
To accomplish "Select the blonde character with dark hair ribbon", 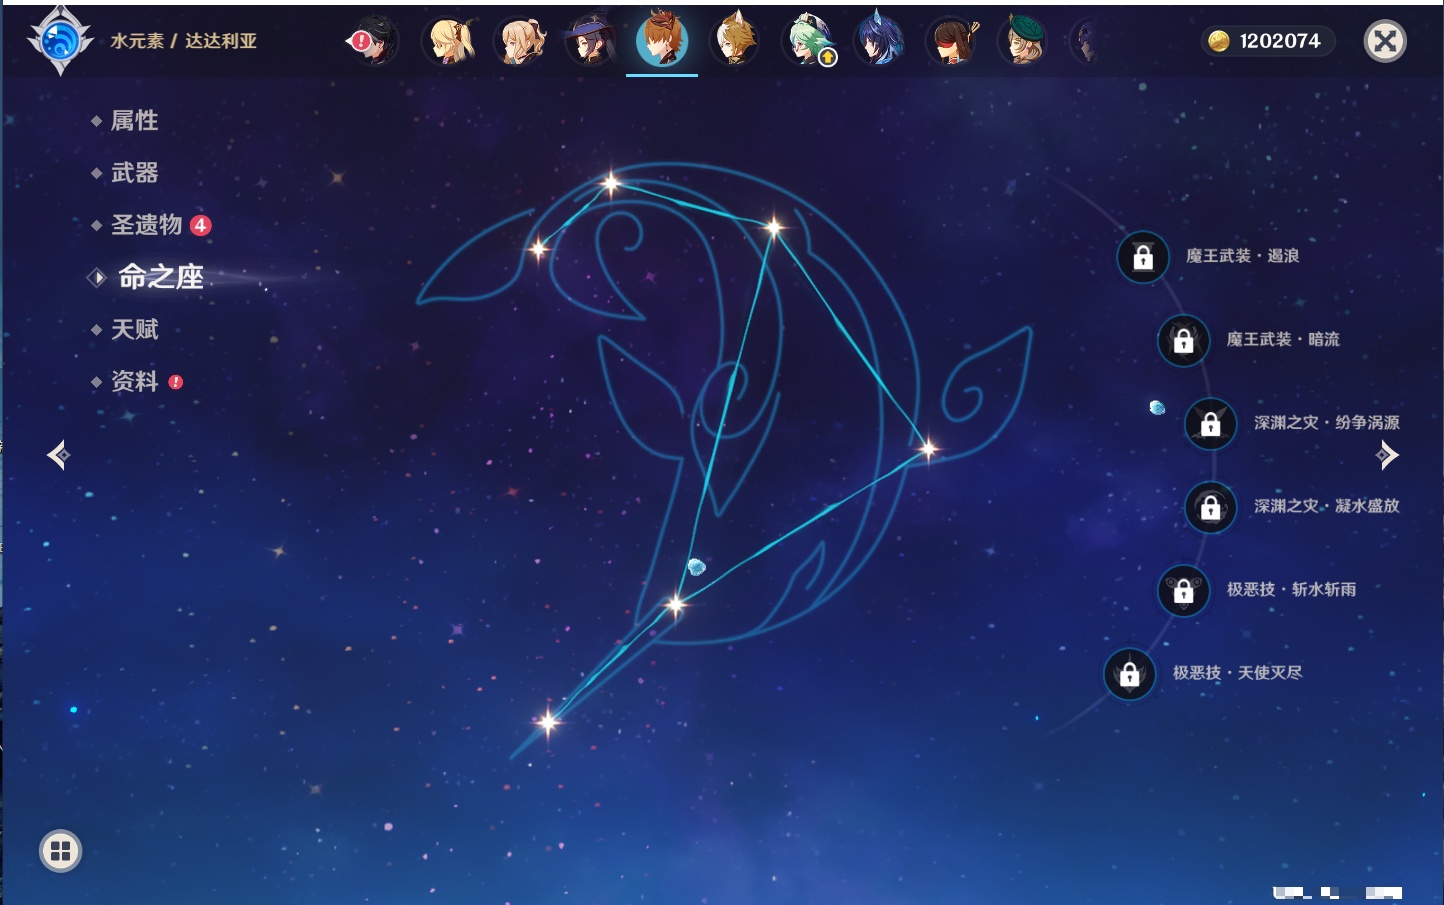I will click(449, 41).
